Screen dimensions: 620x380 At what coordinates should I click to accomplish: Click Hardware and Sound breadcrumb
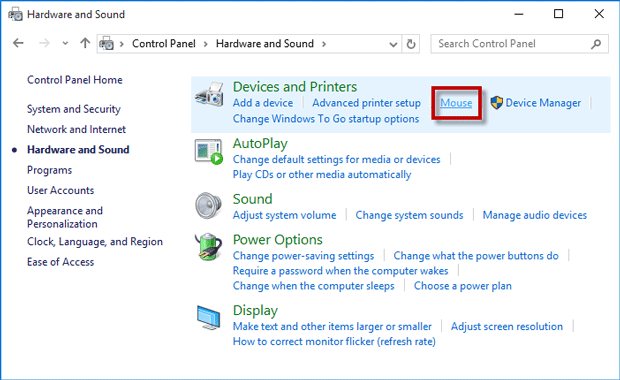pos(265,43)
